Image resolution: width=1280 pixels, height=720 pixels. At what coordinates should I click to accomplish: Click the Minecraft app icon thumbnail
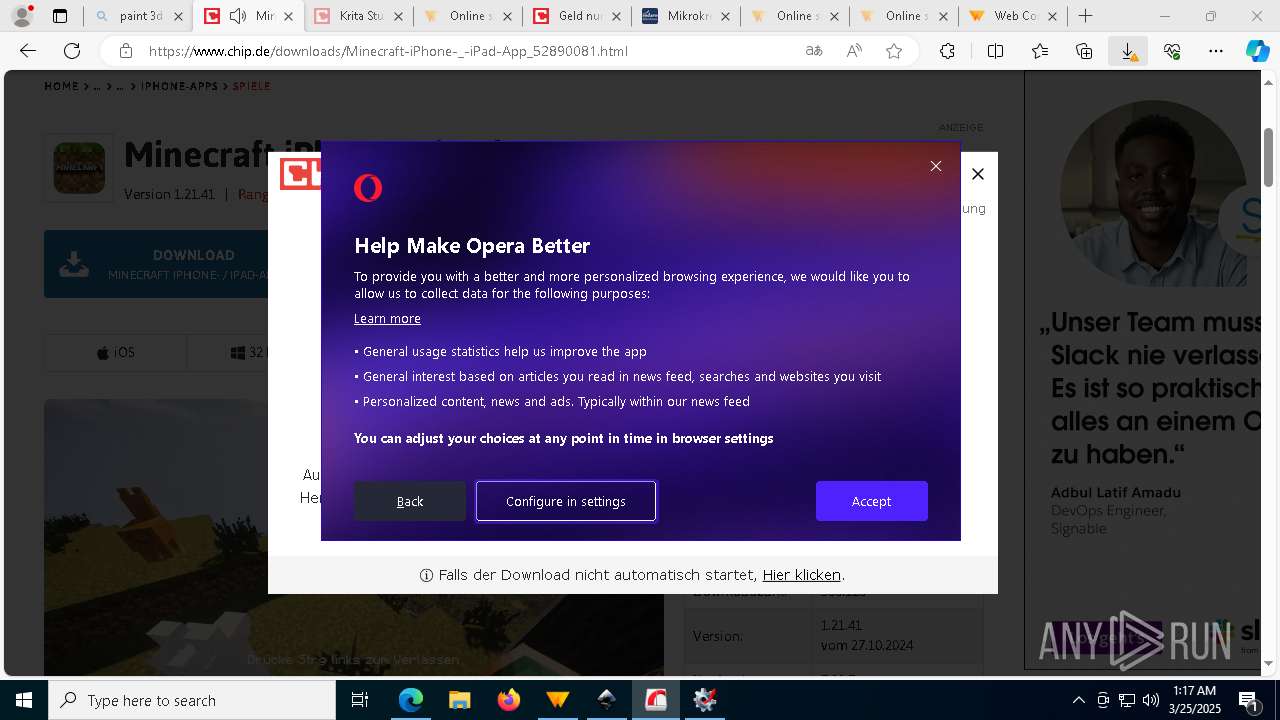(x=79, y=168)
